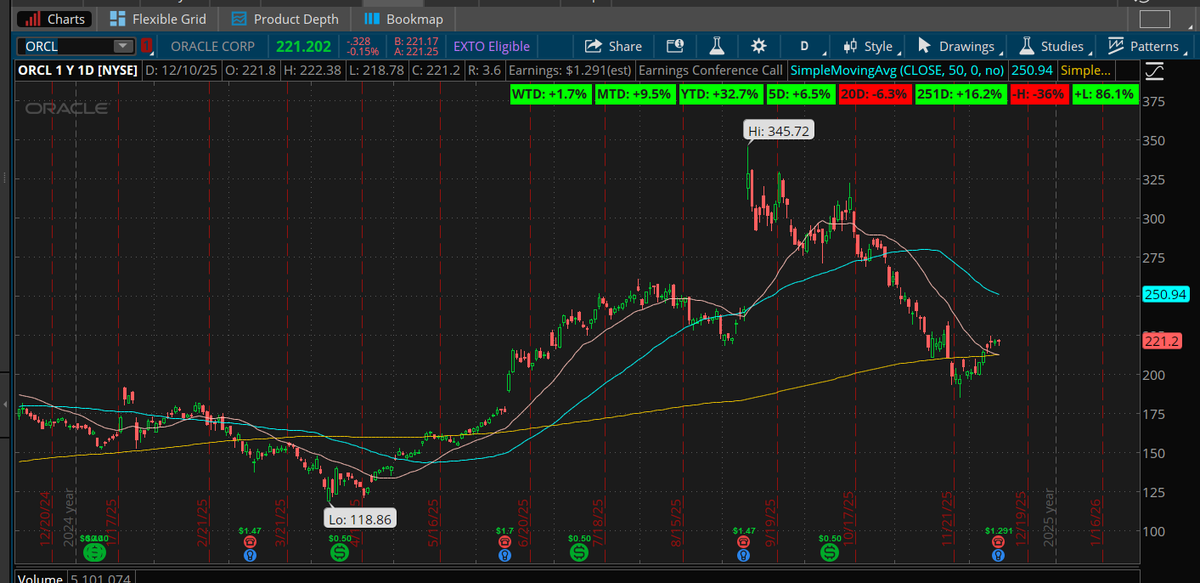Click the cyan 250.94 moving average label
The image size is (1200, 583).
(x=1164, y=295)
